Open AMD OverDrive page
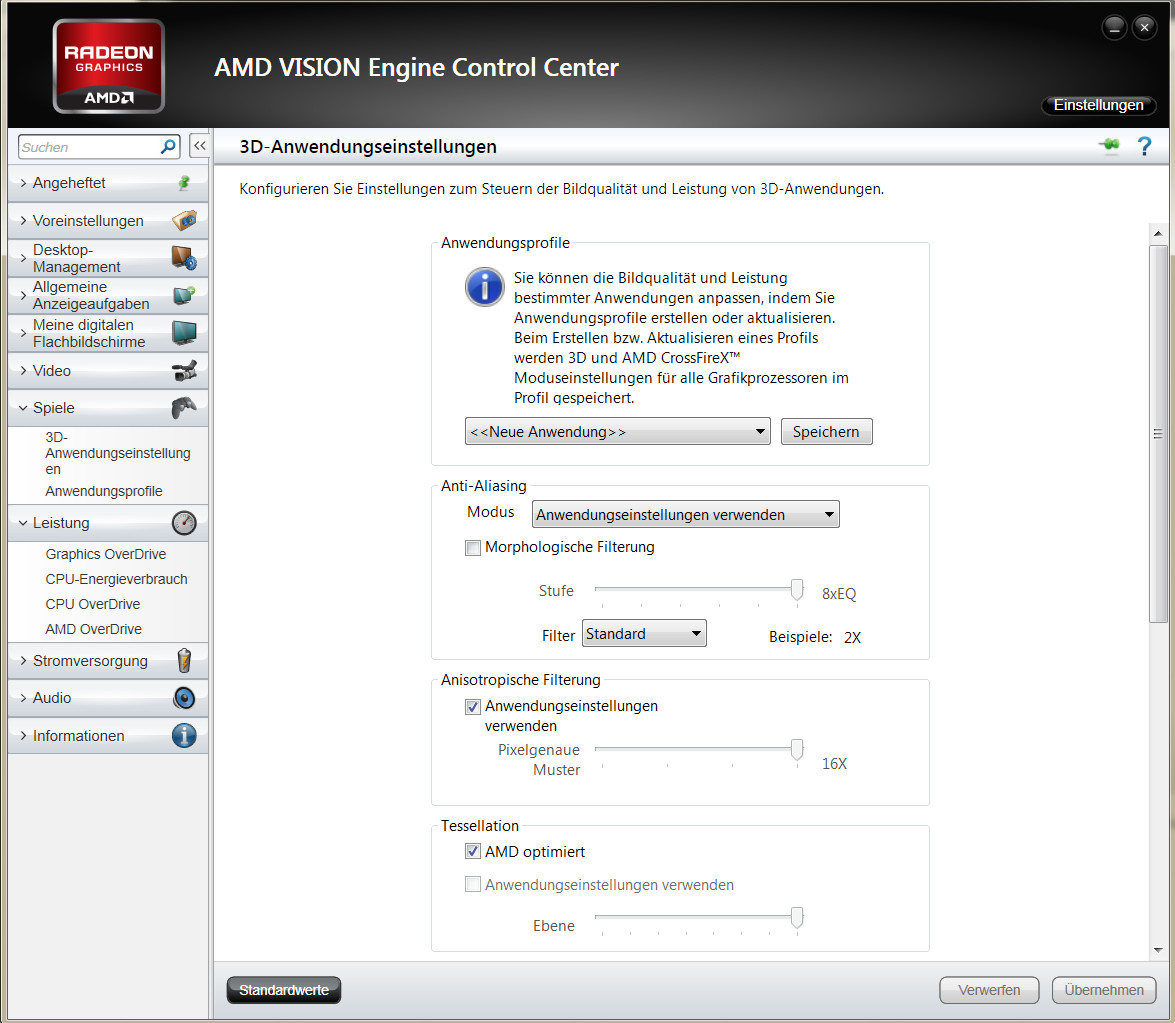 coord(93,629)
